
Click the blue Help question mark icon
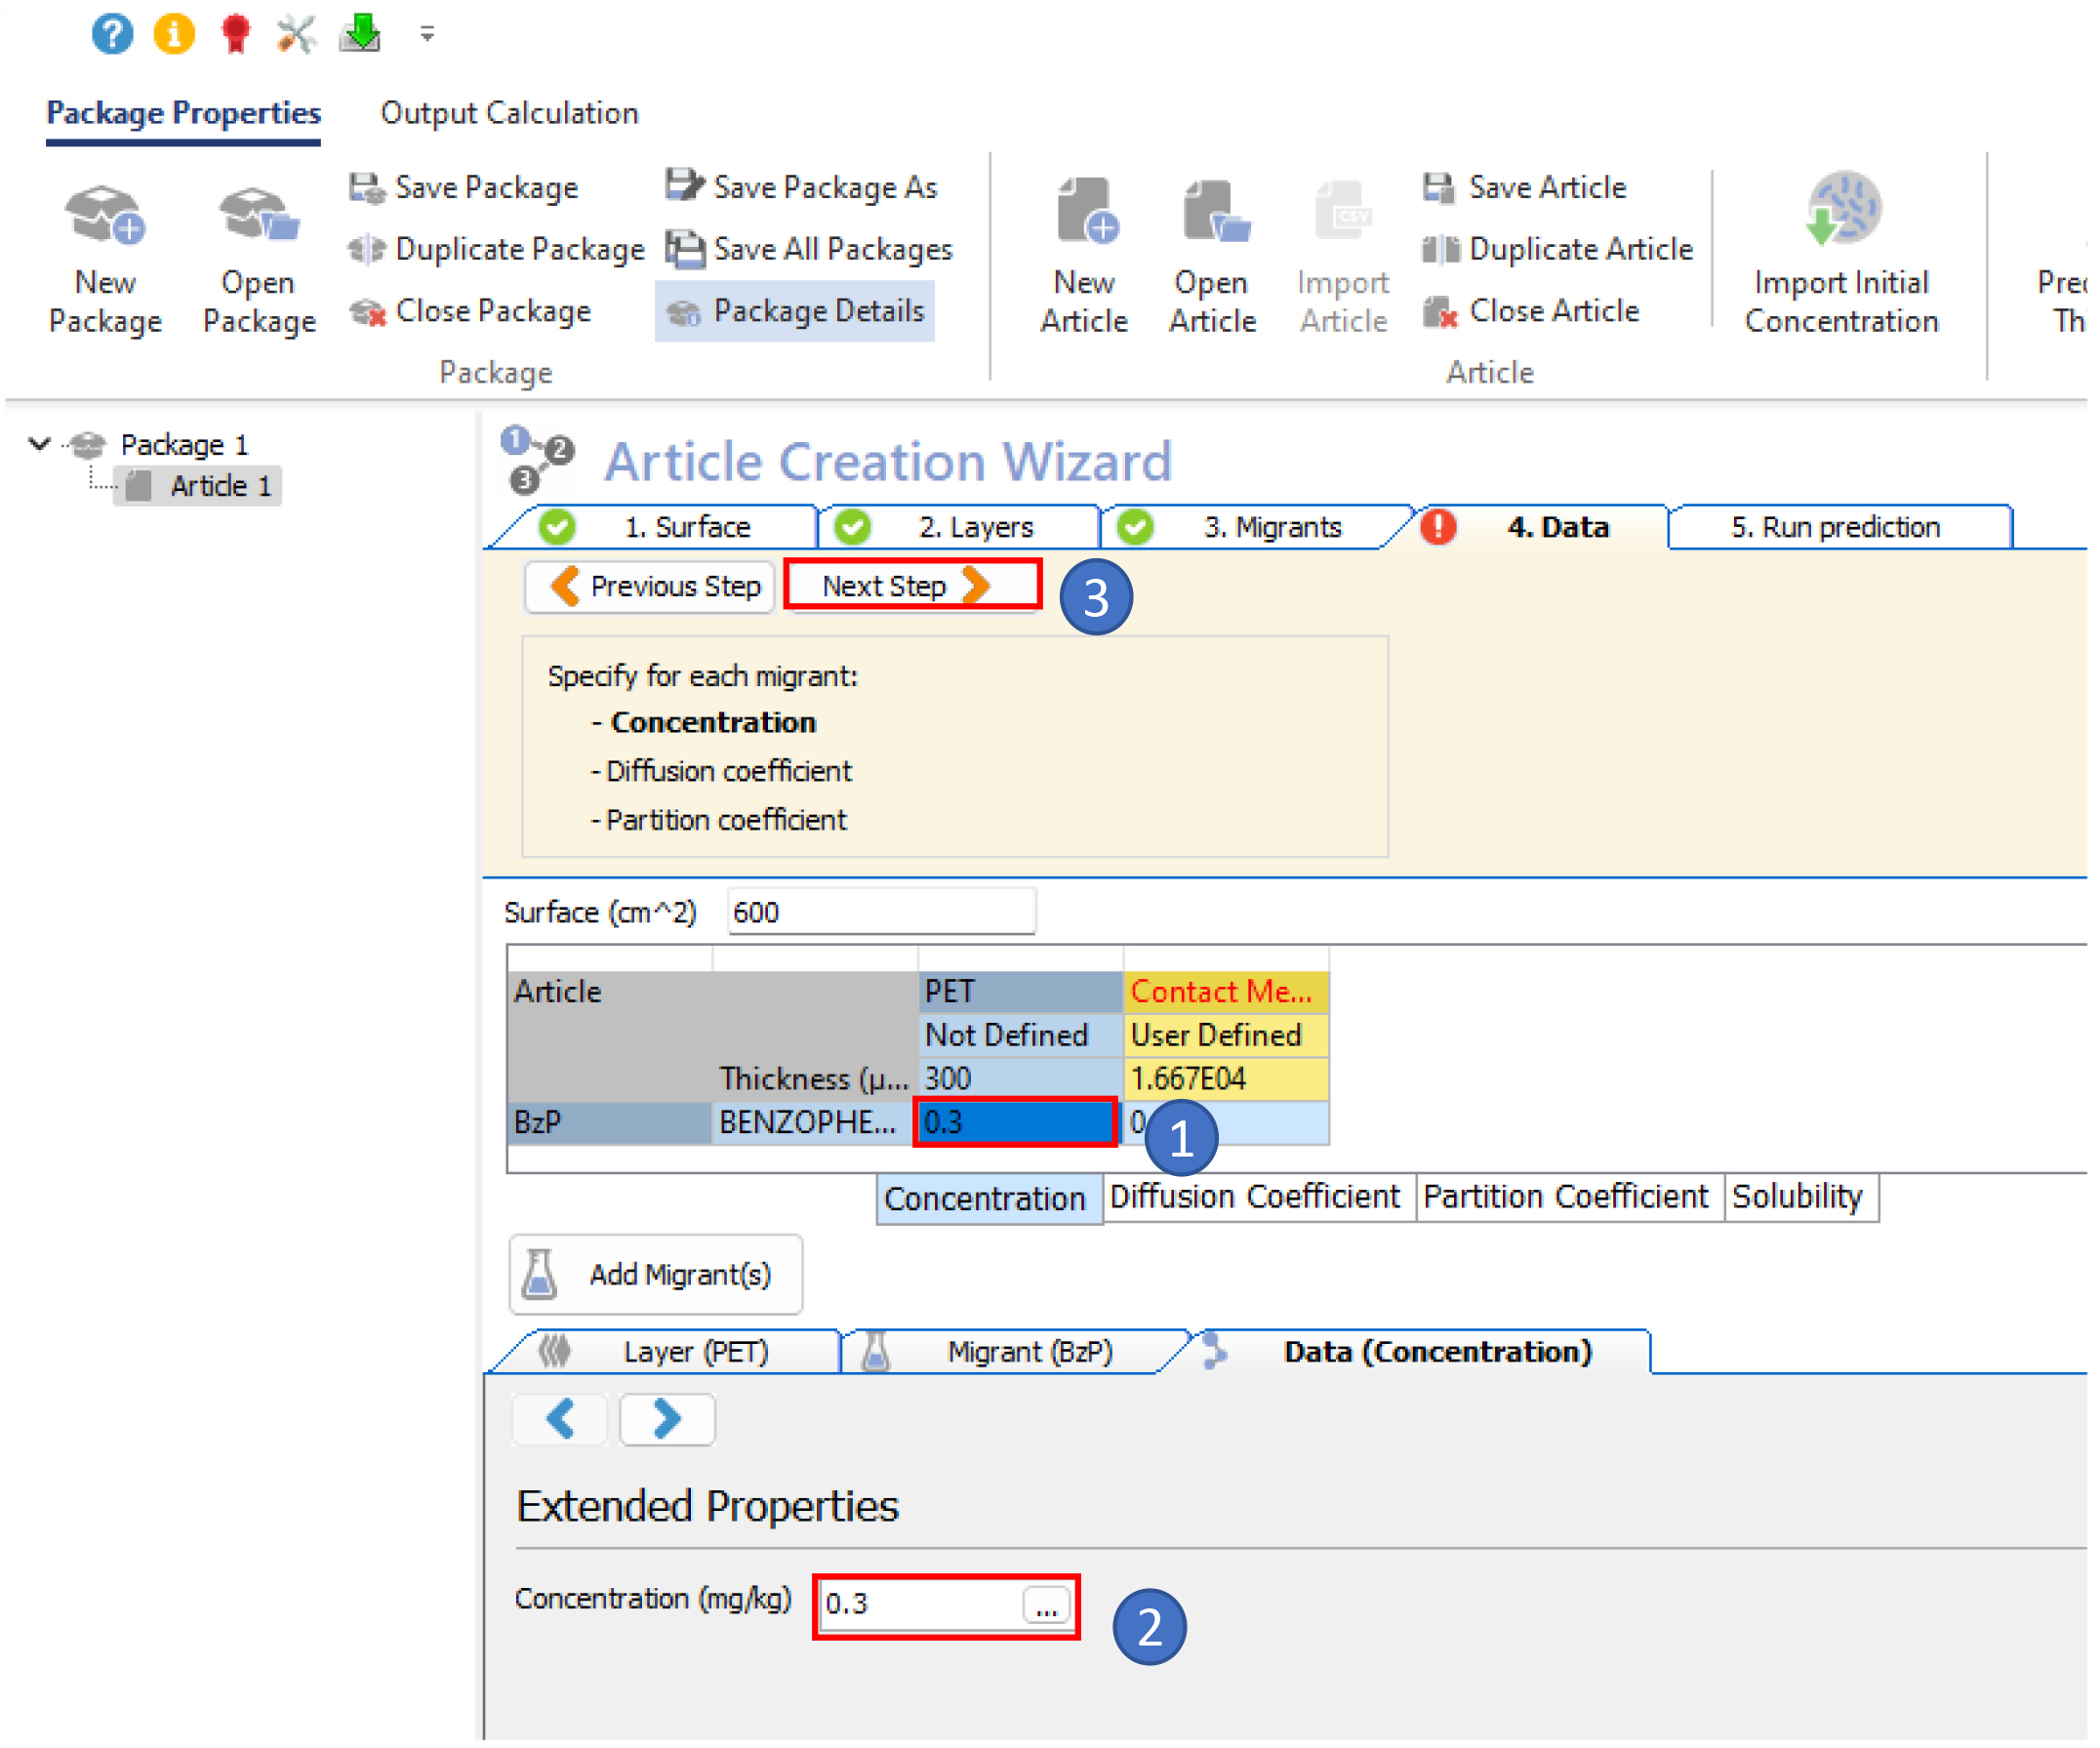click(112, 34)
